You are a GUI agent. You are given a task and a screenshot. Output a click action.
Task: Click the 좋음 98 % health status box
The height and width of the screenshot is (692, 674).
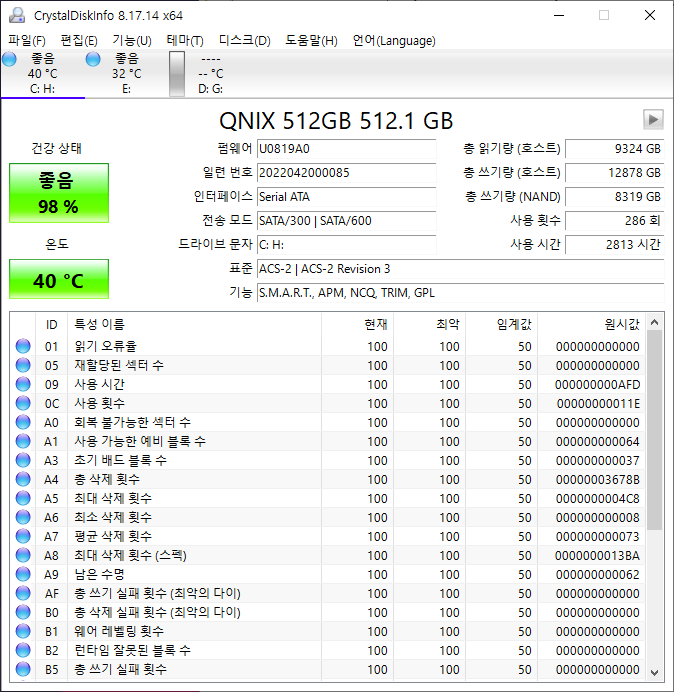click(59, 193)
